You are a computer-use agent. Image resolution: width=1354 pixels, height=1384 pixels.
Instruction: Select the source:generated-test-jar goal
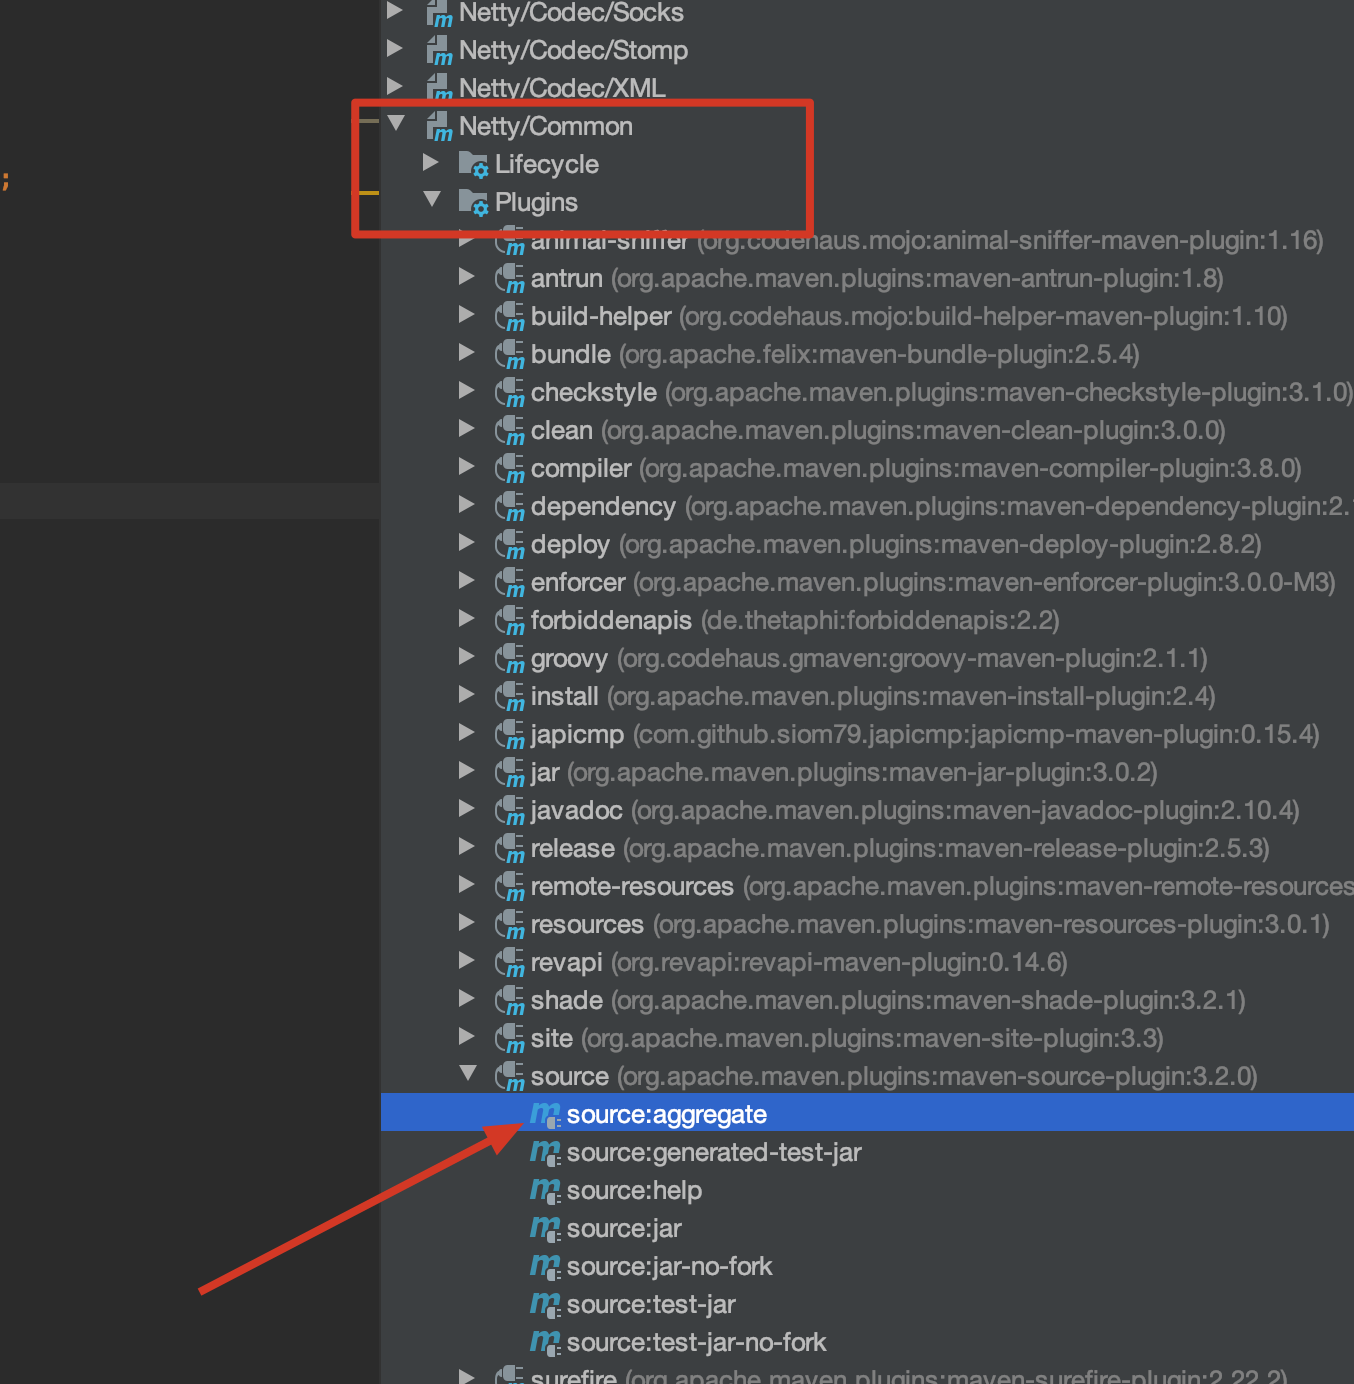pyautogui.click(x=714, y=1152)
